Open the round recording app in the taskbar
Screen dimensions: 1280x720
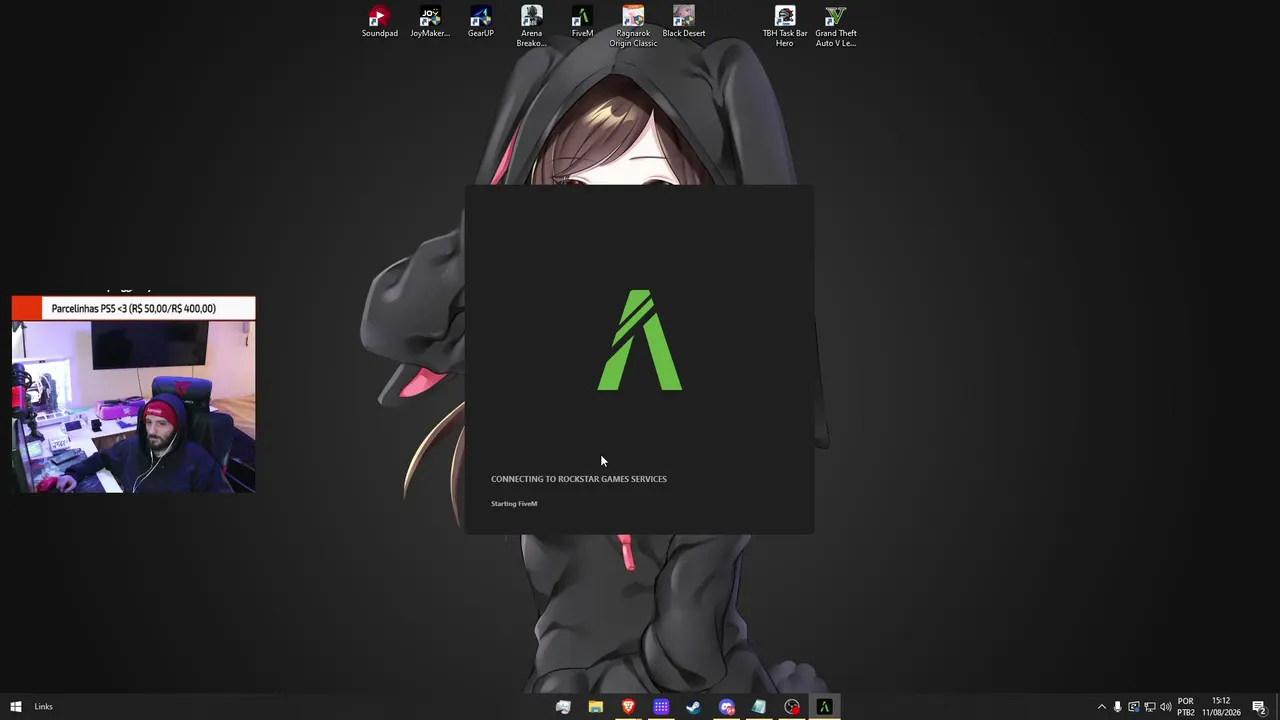[792, 707]
